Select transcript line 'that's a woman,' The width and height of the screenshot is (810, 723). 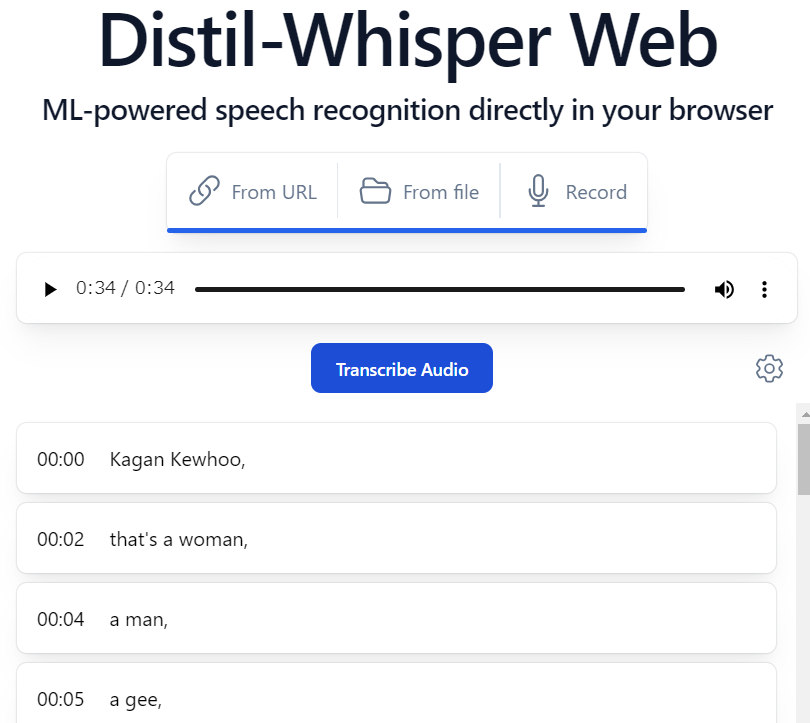click(396, 538)
